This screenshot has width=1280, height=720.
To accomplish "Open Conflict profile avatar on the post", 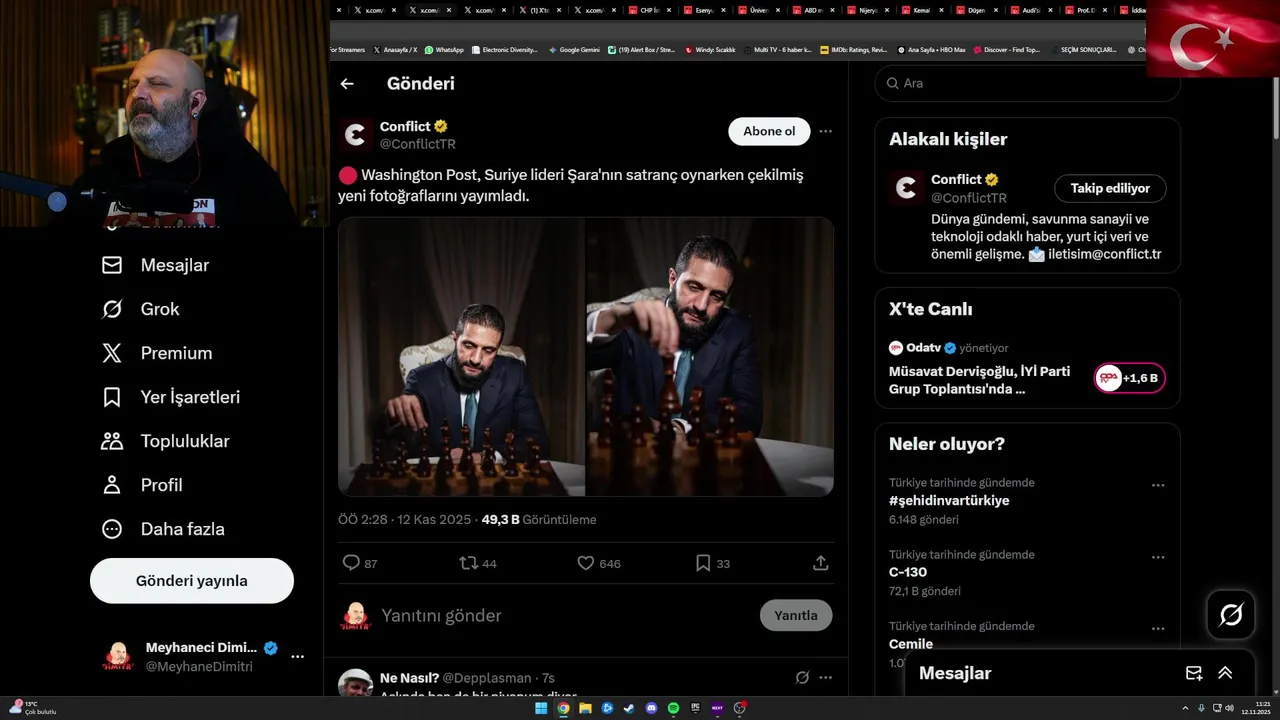I will click(x=355, y=135).
